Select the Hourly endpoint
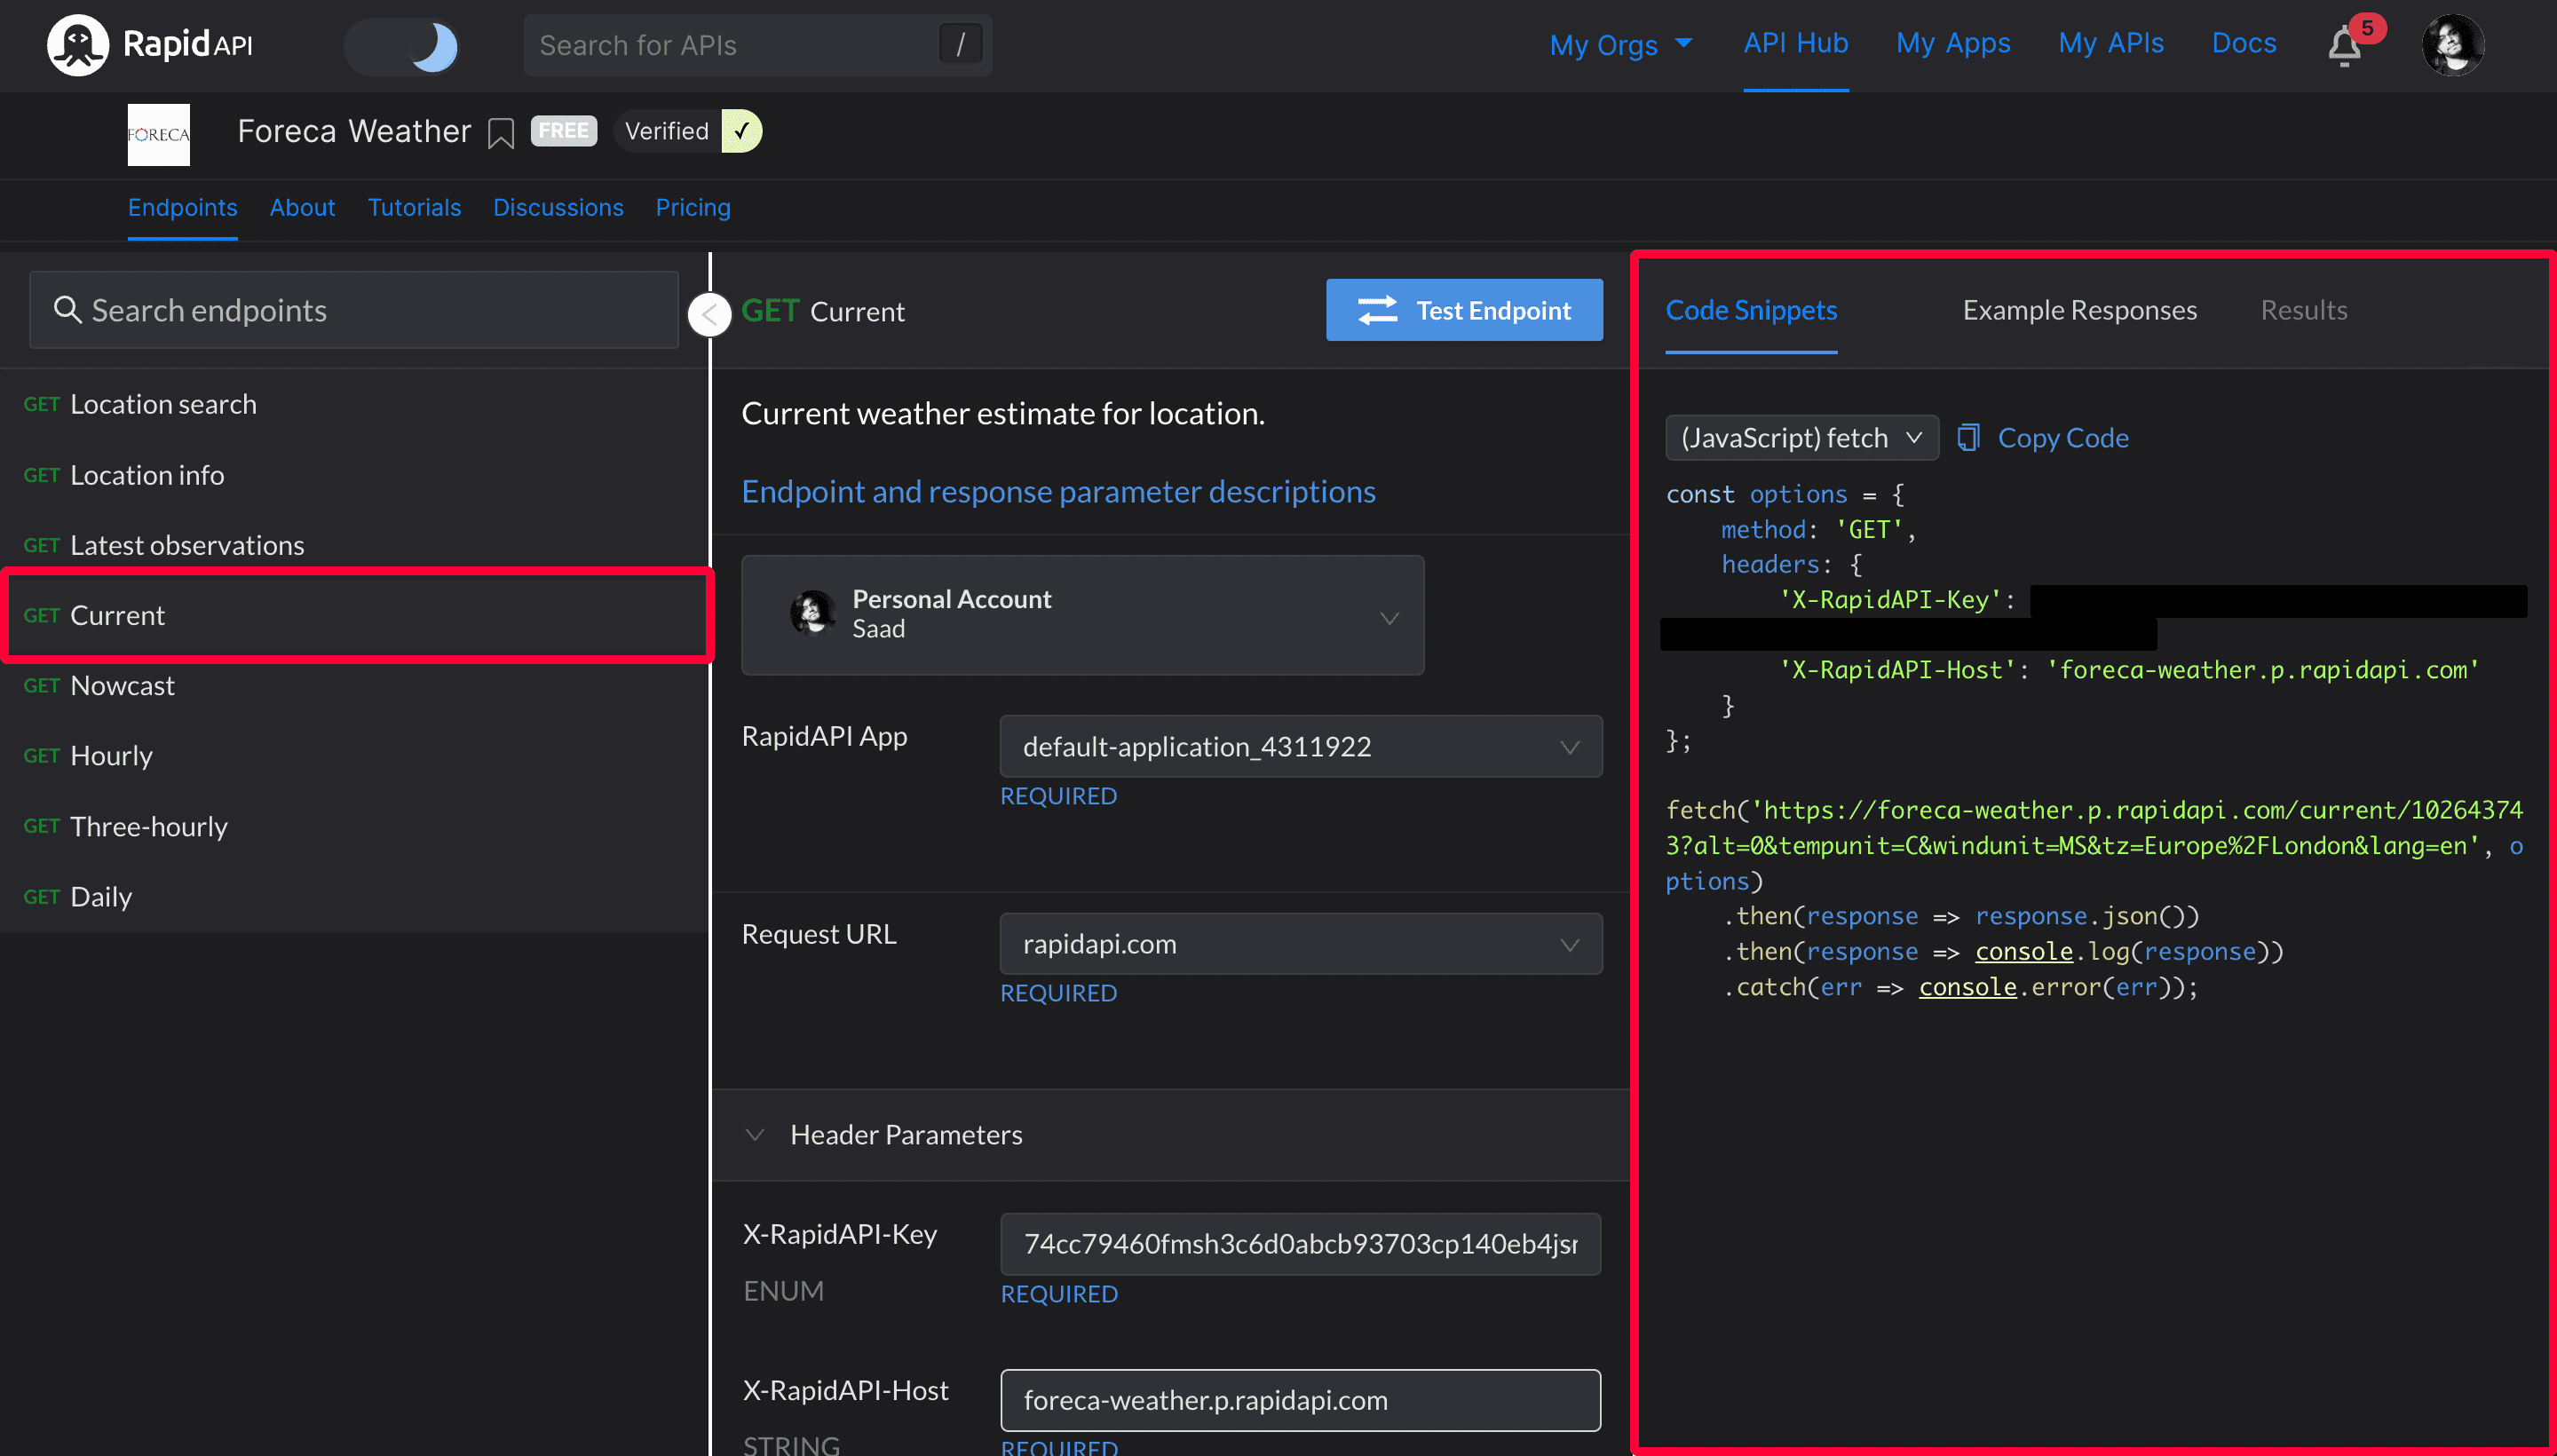 pyautogui.click(x=354, y=756)
